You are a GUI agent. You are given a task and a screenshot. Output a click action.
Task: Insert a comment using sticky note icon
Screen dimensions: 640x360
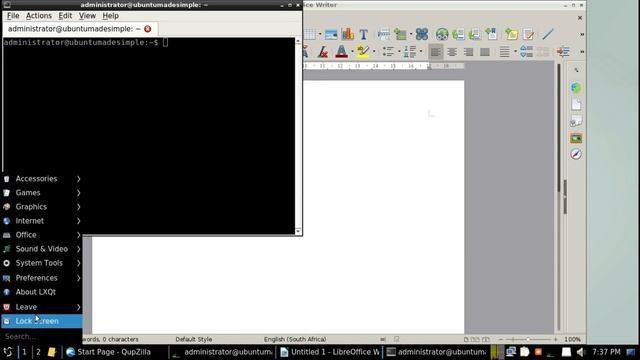point(511,34)
